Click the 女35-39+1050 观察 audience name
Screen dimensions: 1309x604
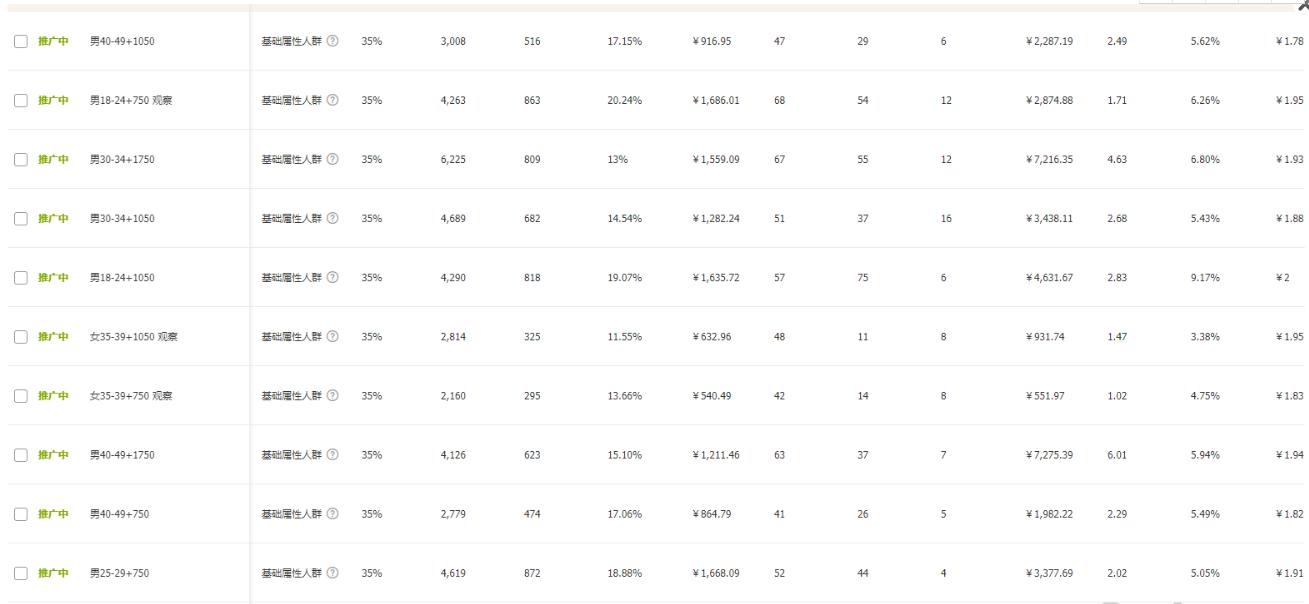point(134,336)
